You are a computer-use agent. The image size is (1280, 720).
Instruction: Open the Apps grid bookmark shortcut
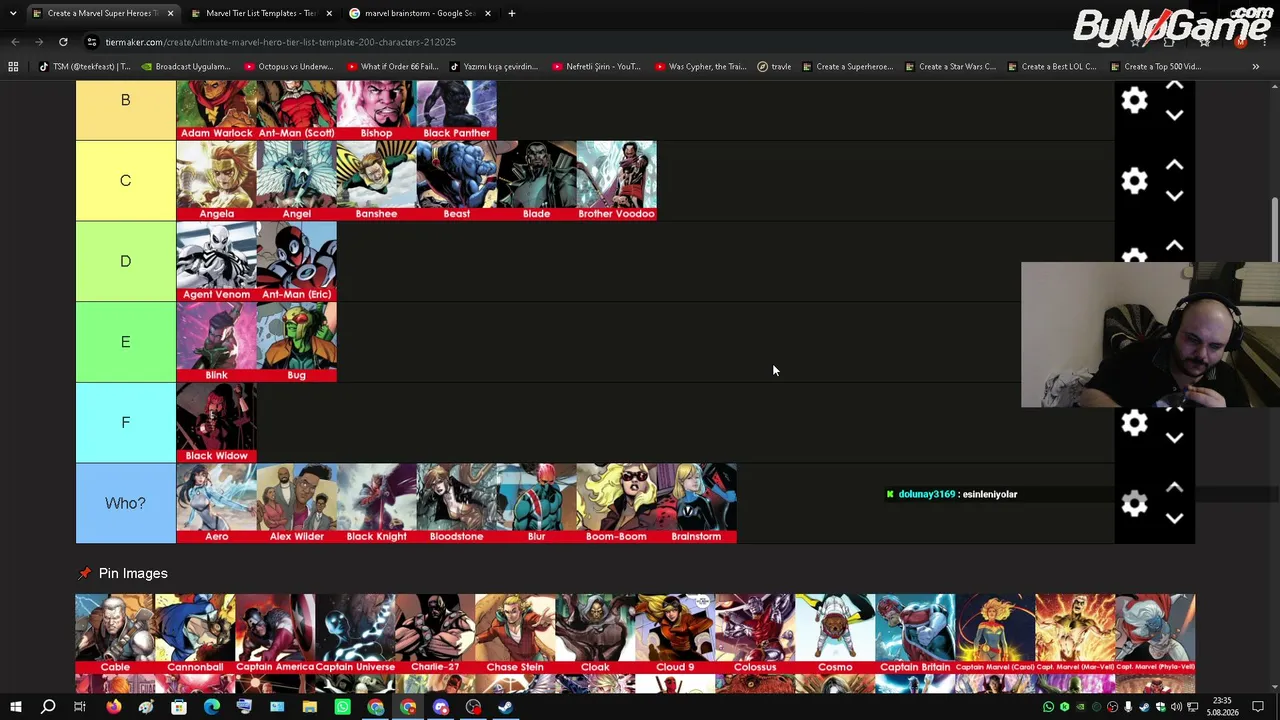[x=13, y=67]
